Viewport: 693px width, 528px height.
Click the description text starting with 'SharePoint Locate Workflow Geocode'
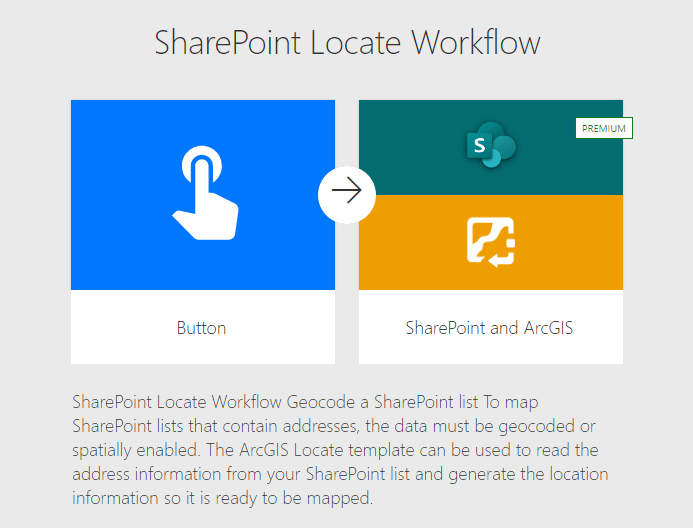point(340,450)
